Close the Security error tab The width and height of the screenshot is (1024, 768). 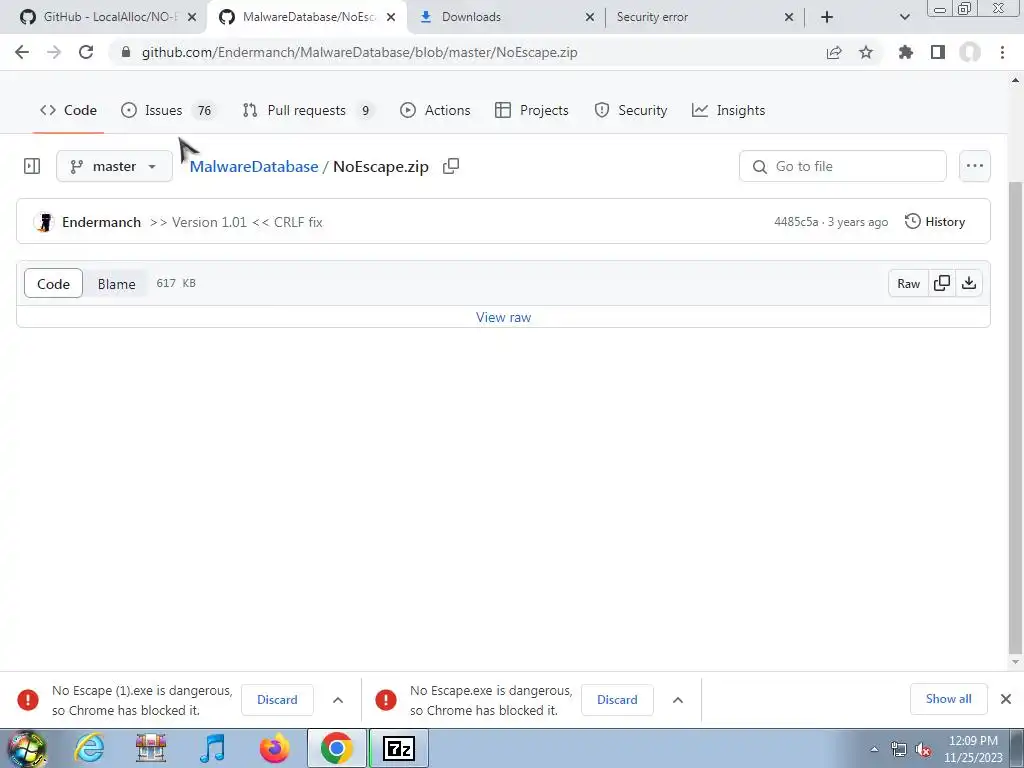[788, 17]
